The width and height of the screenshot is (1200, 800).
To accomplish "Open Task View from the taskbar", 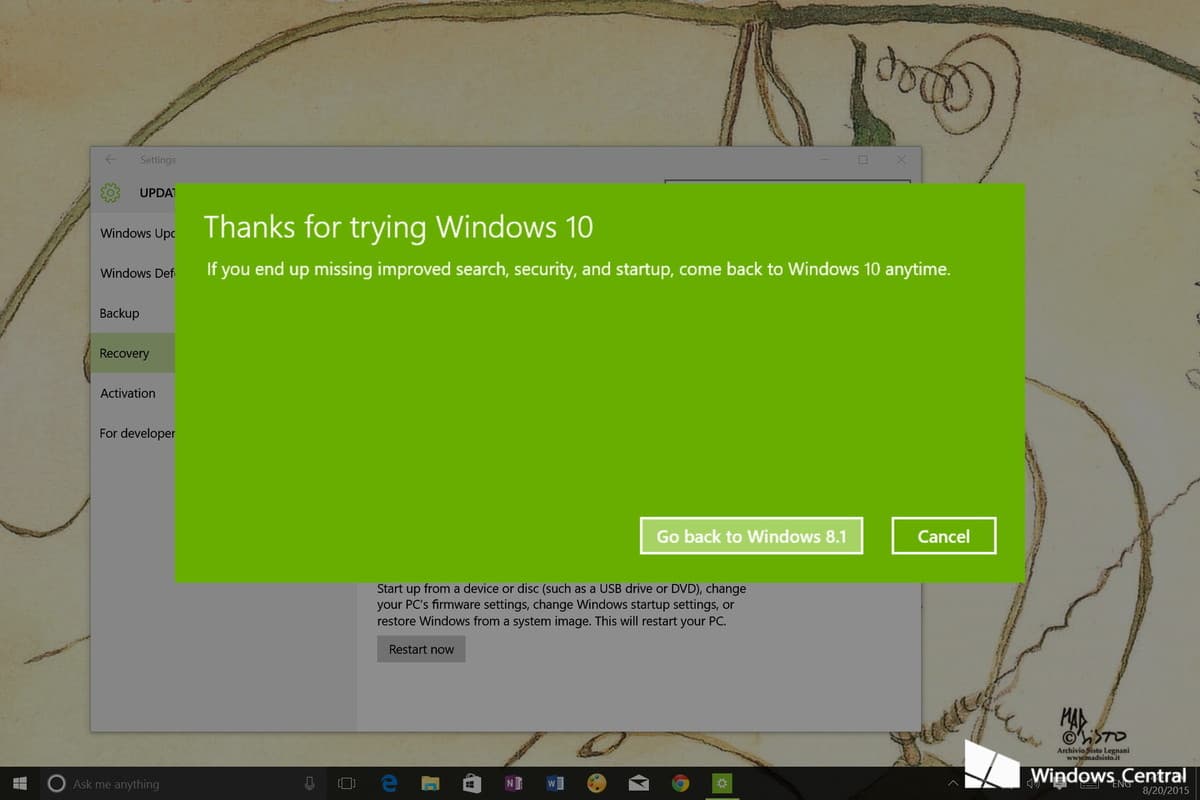I will pos(347,783).
